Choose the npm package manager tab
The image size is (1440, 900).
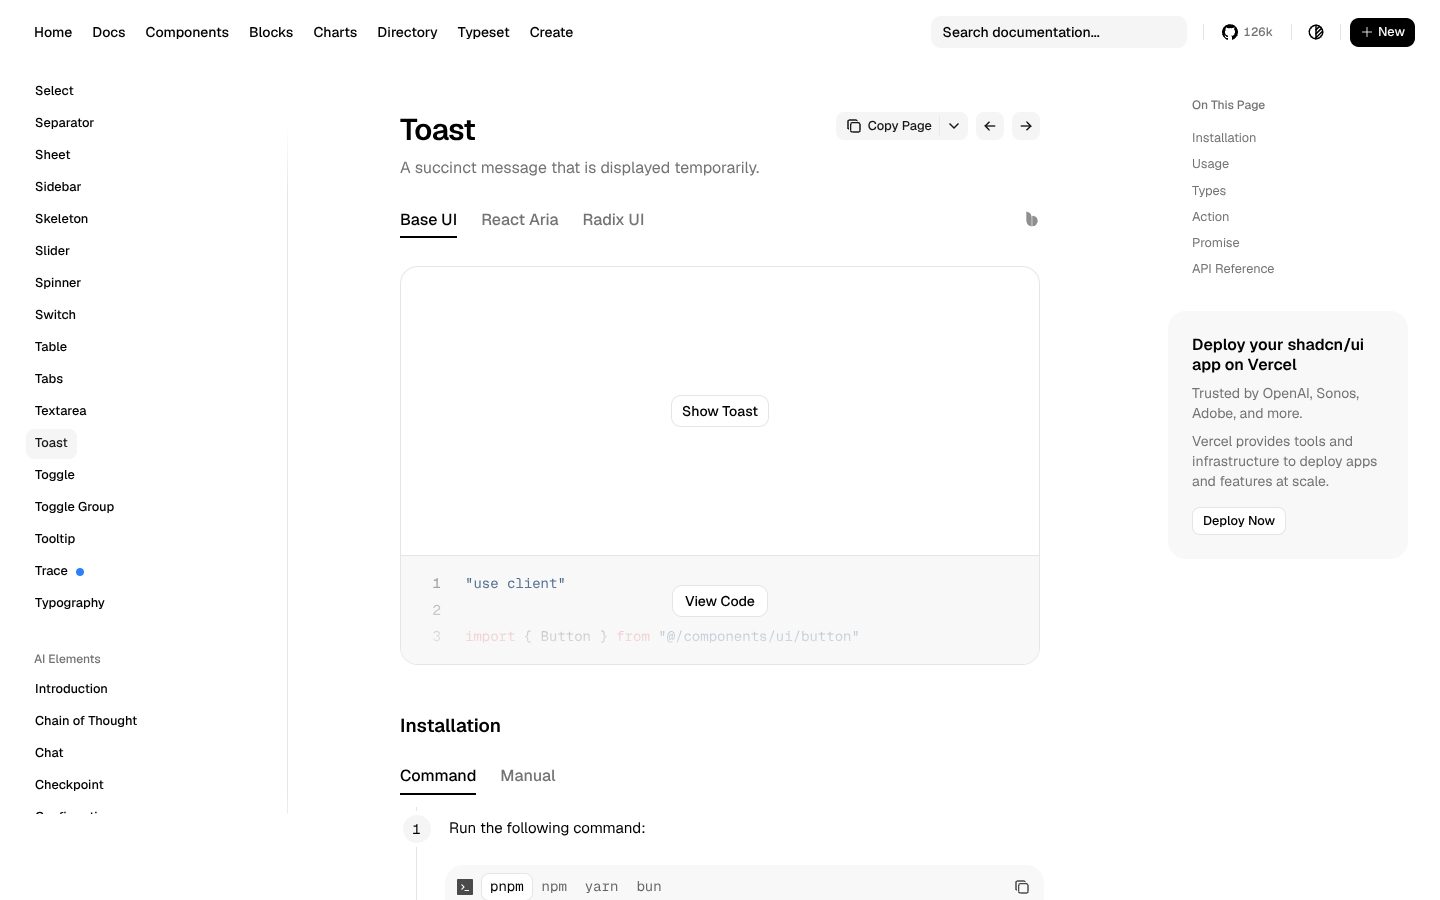point(554,887)
